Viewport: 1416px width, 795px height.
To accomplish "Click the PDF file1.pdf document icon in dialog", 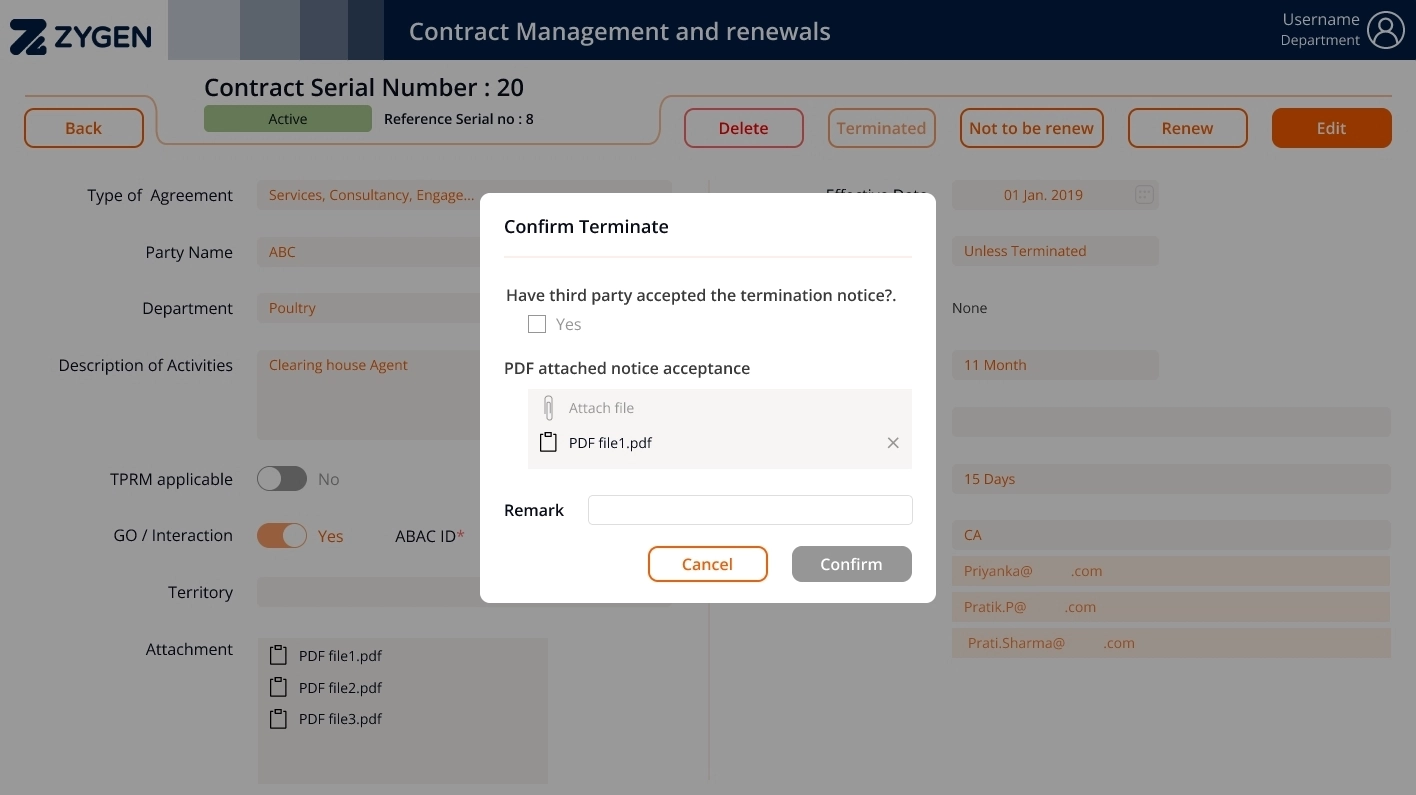I will [548, 442].
